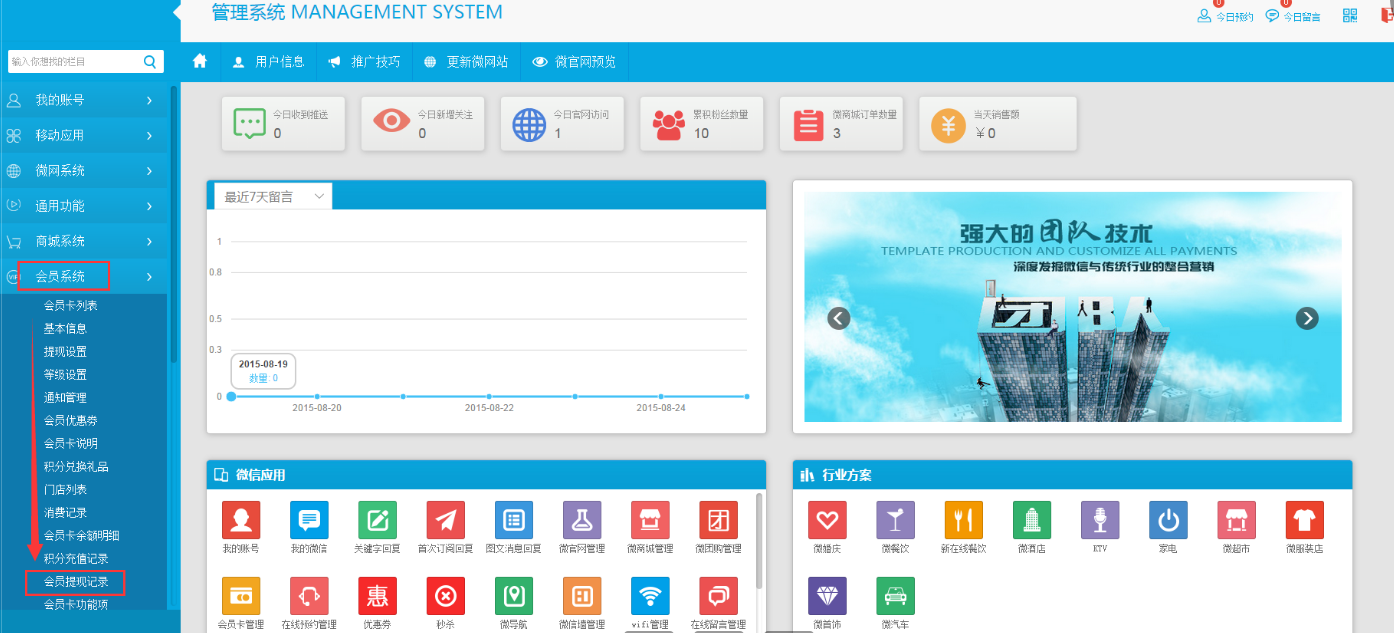The width and height of the screenshot is (1394, 633).
Task: Open the 微商城管理 app icon
Action: tap(650, 520)
